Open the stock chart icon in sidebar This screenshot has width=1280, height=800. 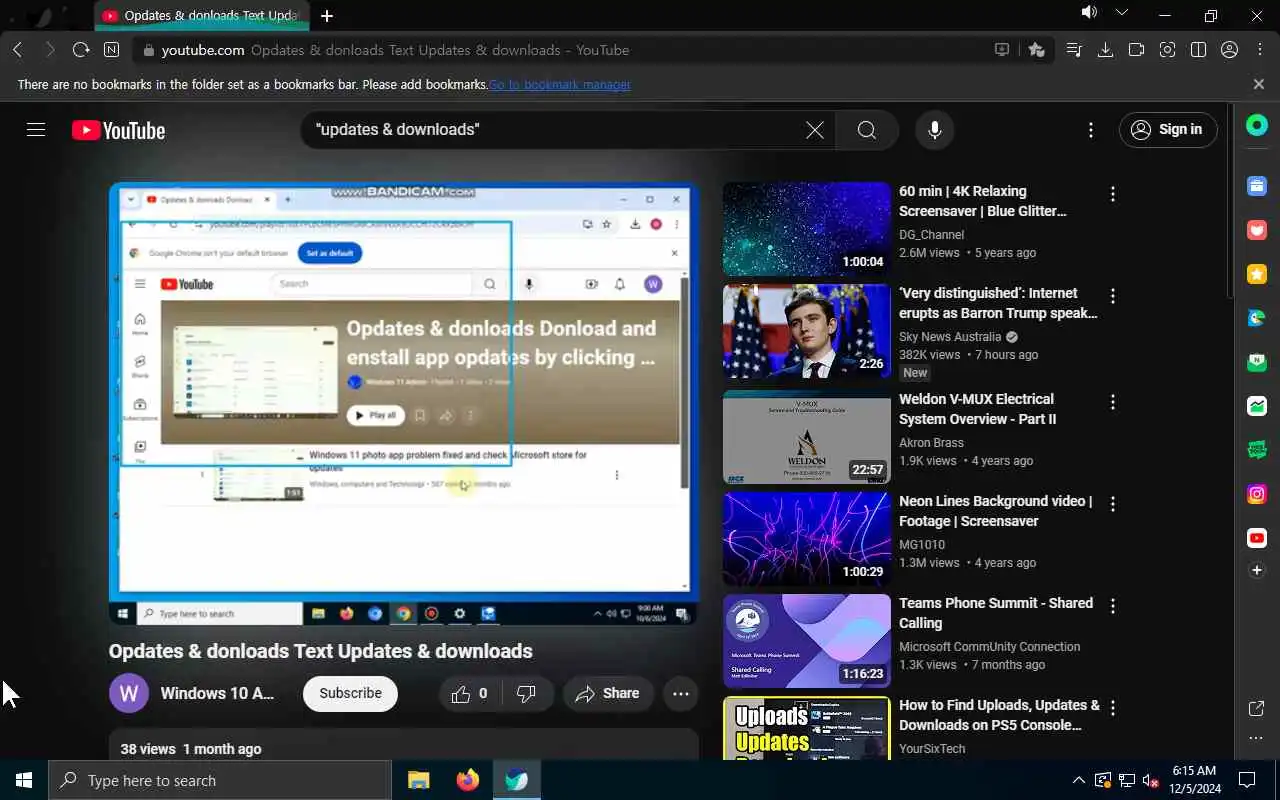tap(1257, 406)
